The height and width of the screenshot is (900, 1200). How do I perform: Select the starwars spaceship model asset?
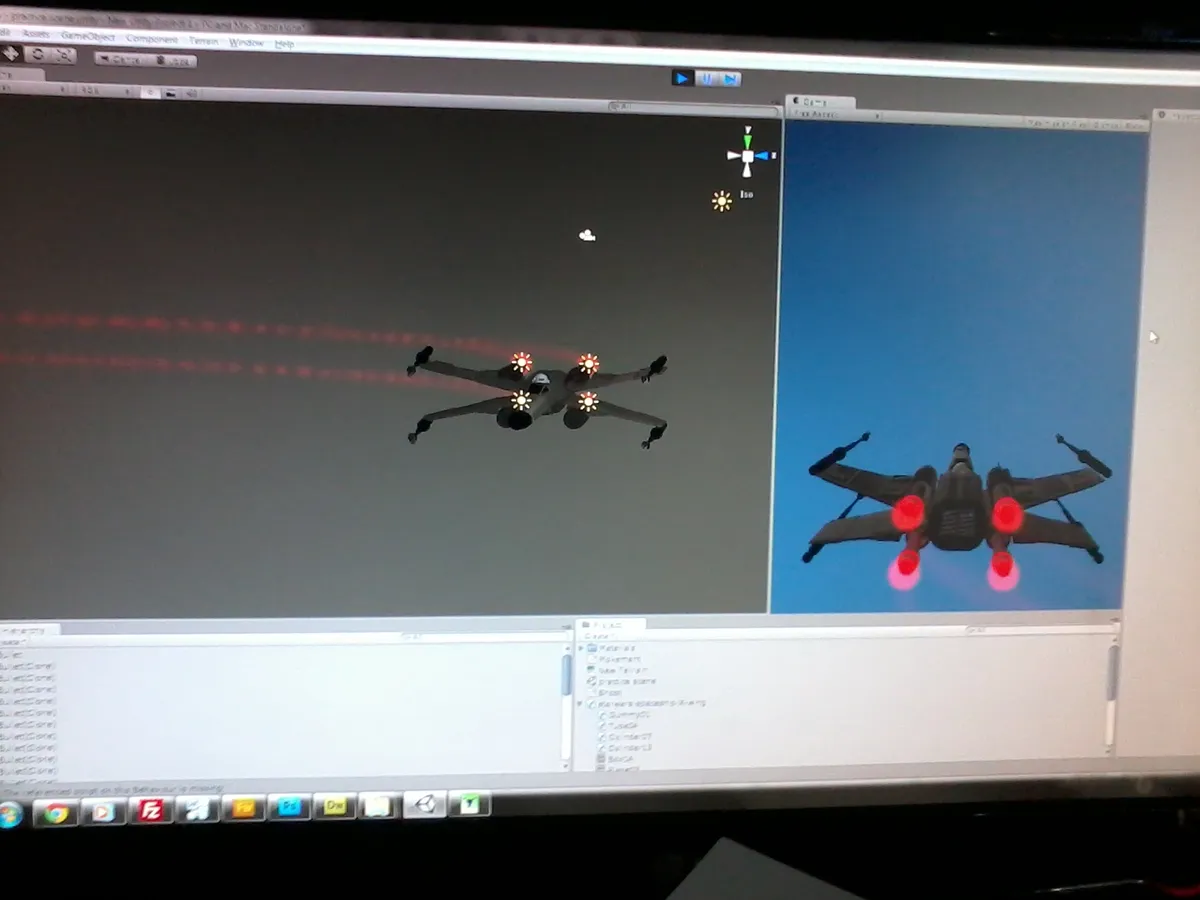tap(648, 703)
